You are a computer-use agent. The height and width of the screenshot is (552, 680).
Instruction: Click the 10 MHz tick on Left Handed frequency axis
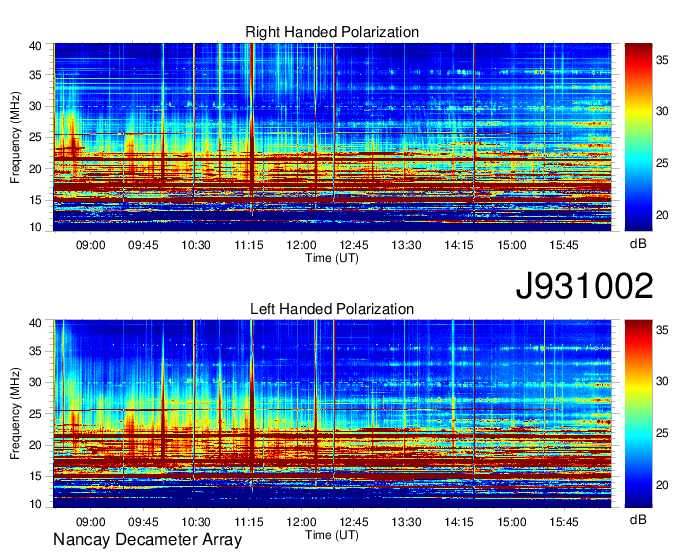coord(36,504)
